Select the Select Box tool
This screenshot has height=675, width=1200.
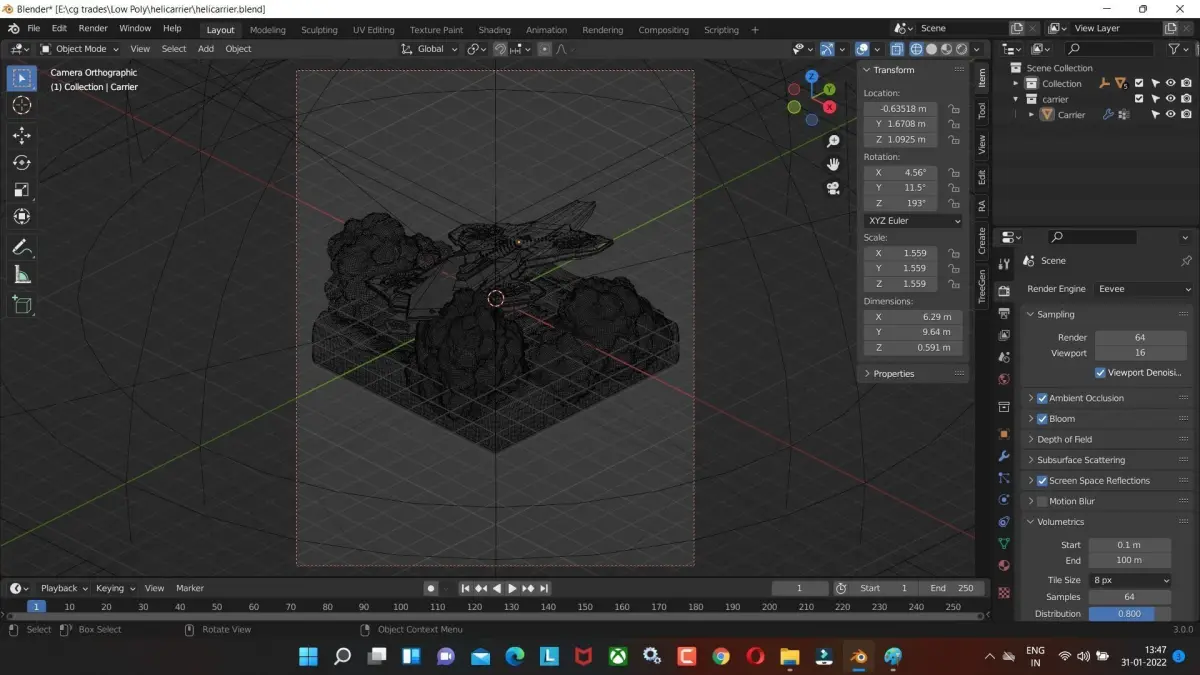(22, 77)
